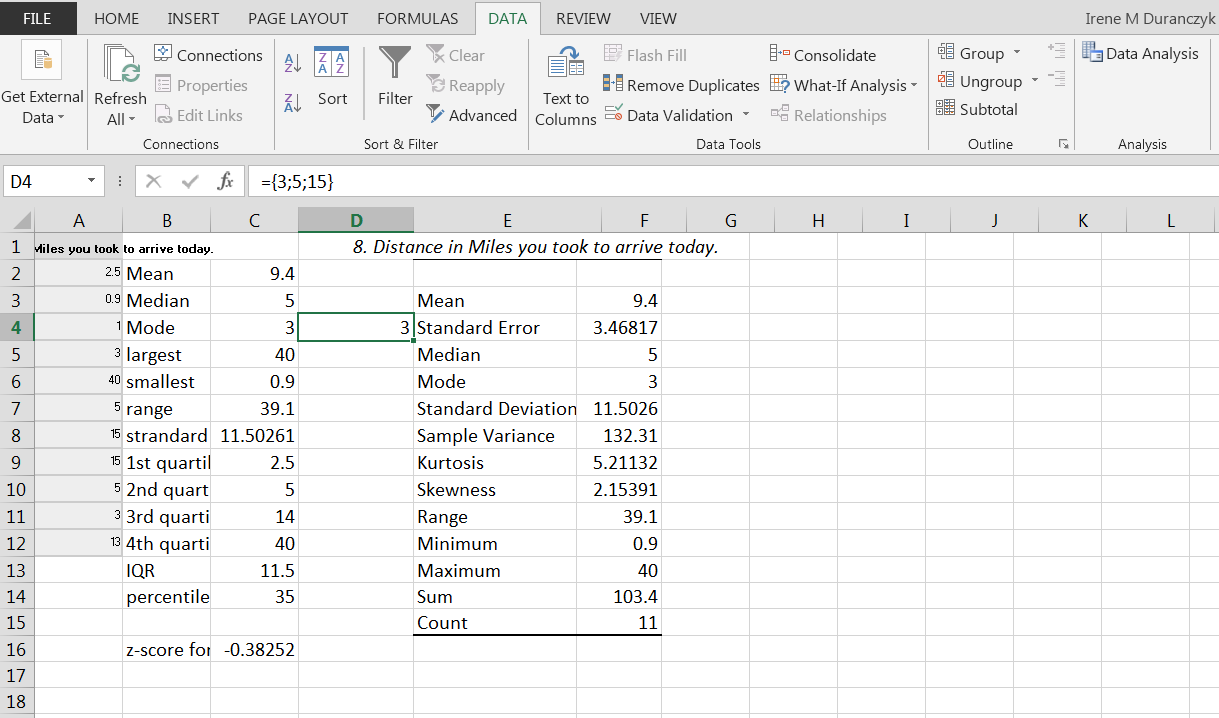Viewport: 1219px width, 718px height.
Task: Switch to the PAGE LAYOUT tab
Action: click(x=298, y=18)
